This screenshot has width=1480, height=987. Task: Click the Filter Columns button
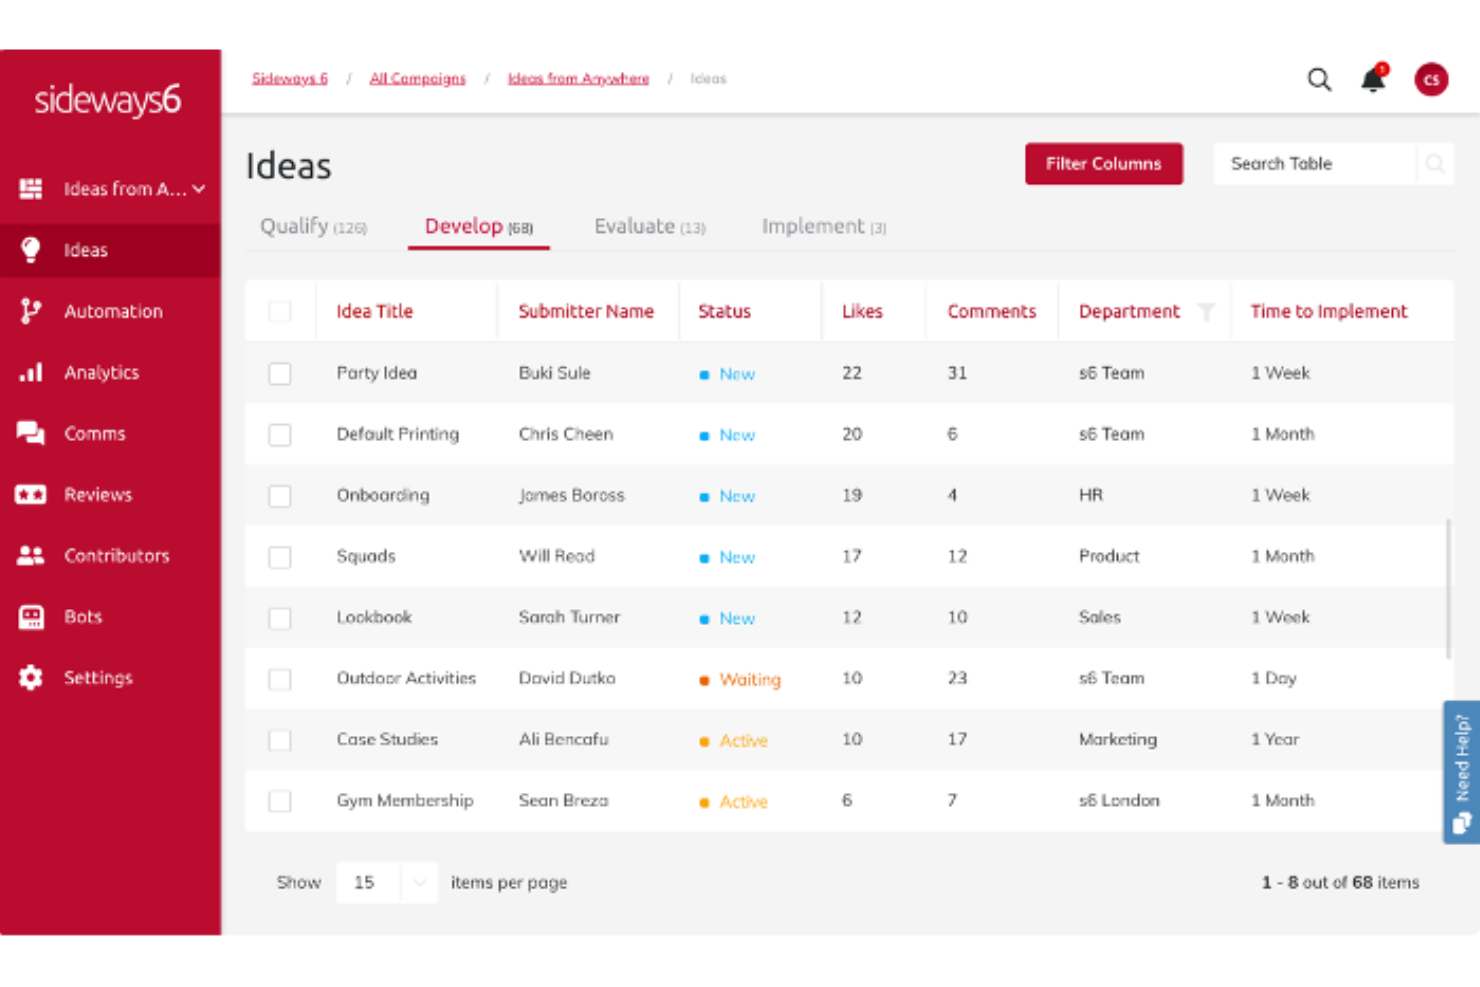(1103, 163)
